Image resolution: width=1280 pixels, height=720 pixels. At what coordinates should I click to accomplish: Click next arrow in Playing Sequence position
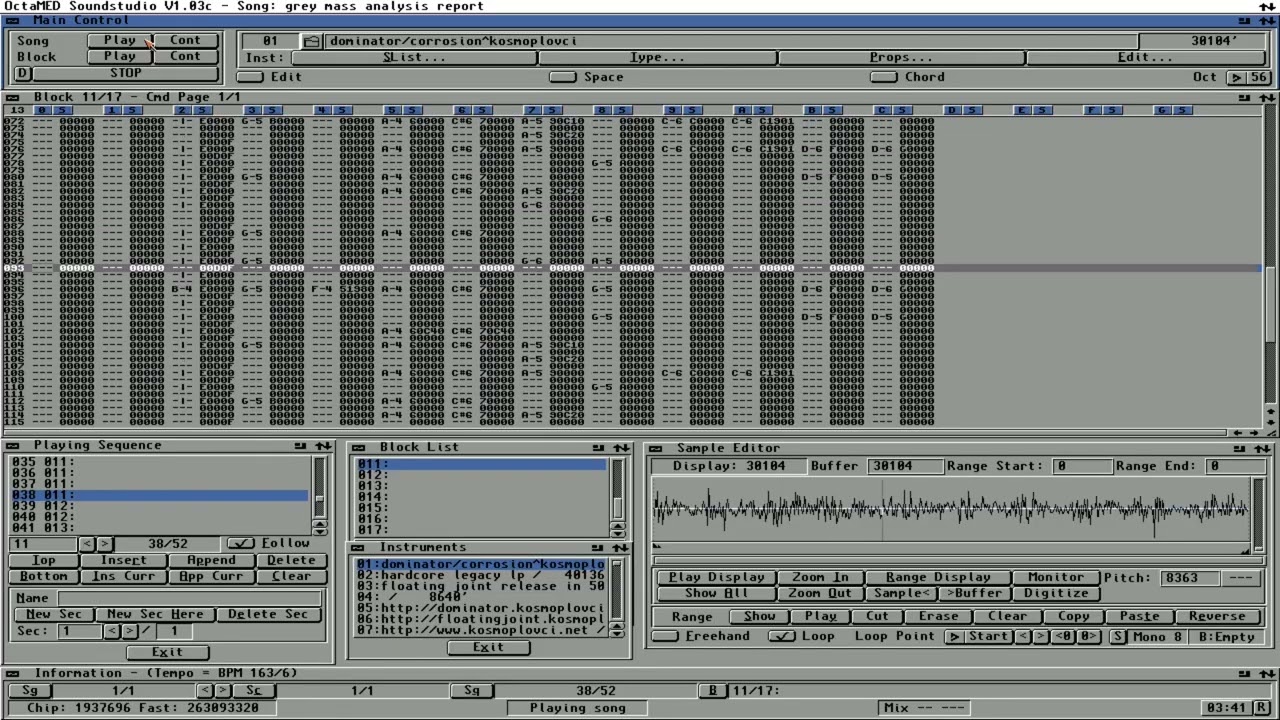[104, 544]
